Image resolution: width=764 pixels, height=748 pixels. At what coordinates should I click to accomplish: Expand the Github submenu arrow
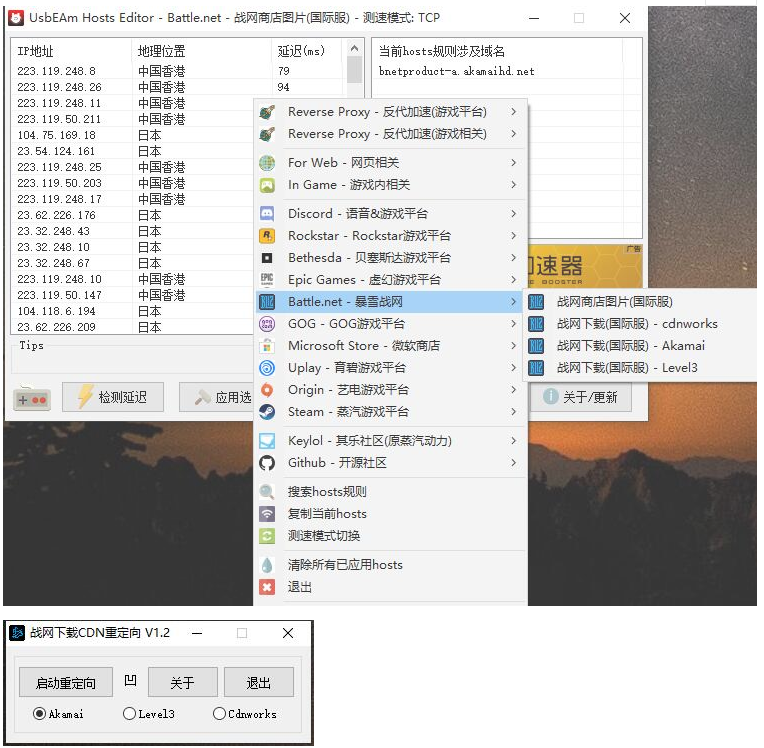tap(514, 463)
